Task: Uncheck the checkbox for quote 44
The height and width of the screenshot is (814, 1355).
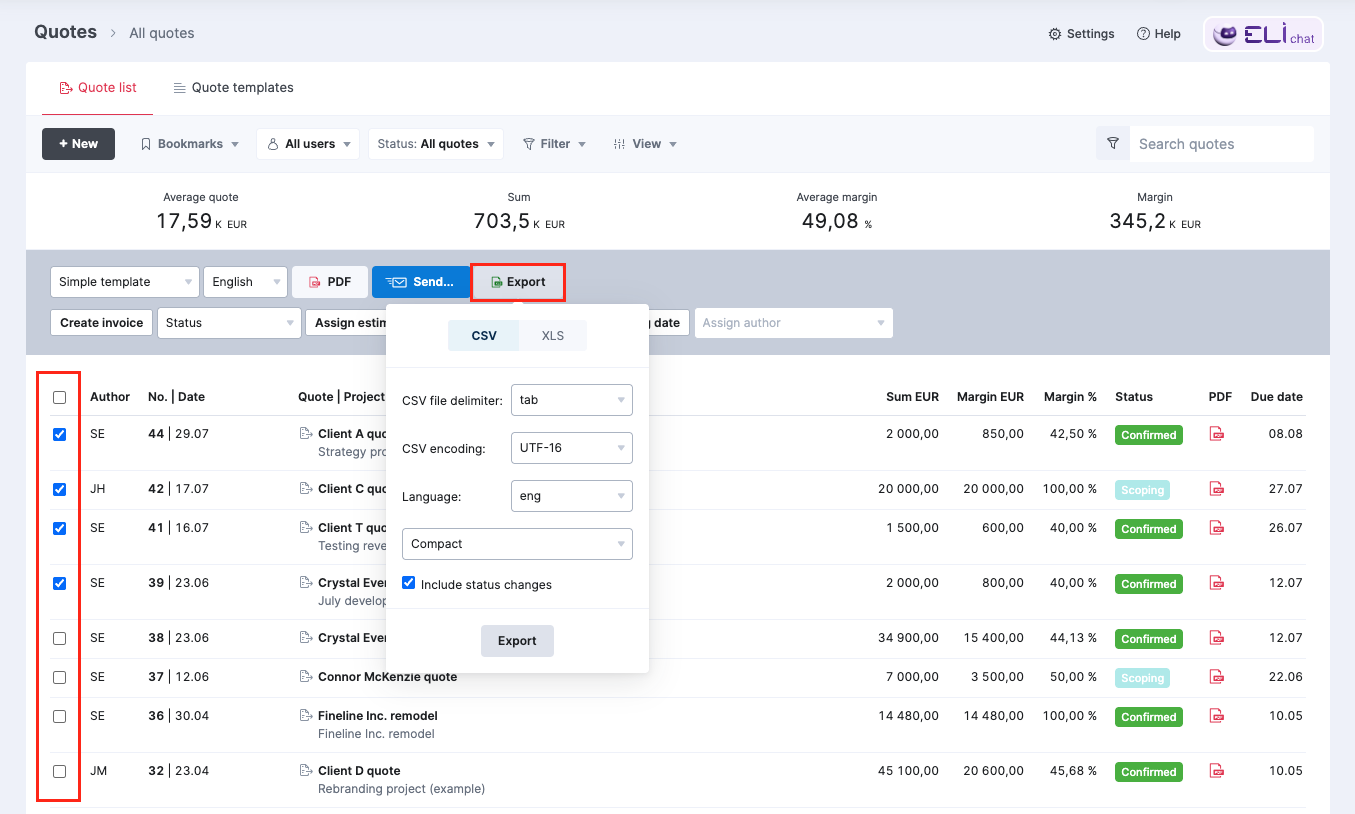Action: tap(59, 435)
